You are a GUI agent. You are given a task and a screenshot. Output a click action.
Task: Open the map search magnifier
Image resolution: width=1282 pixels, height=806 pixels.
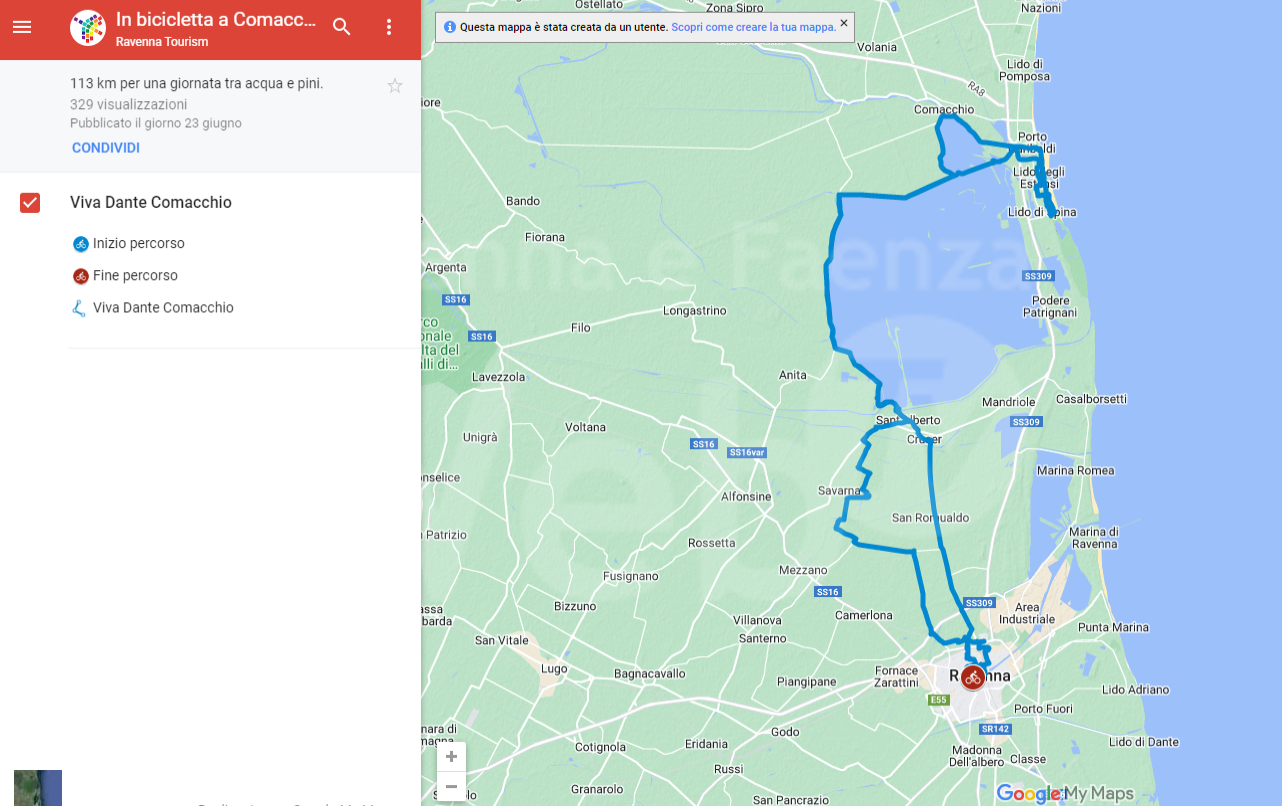tap(342, 27)
